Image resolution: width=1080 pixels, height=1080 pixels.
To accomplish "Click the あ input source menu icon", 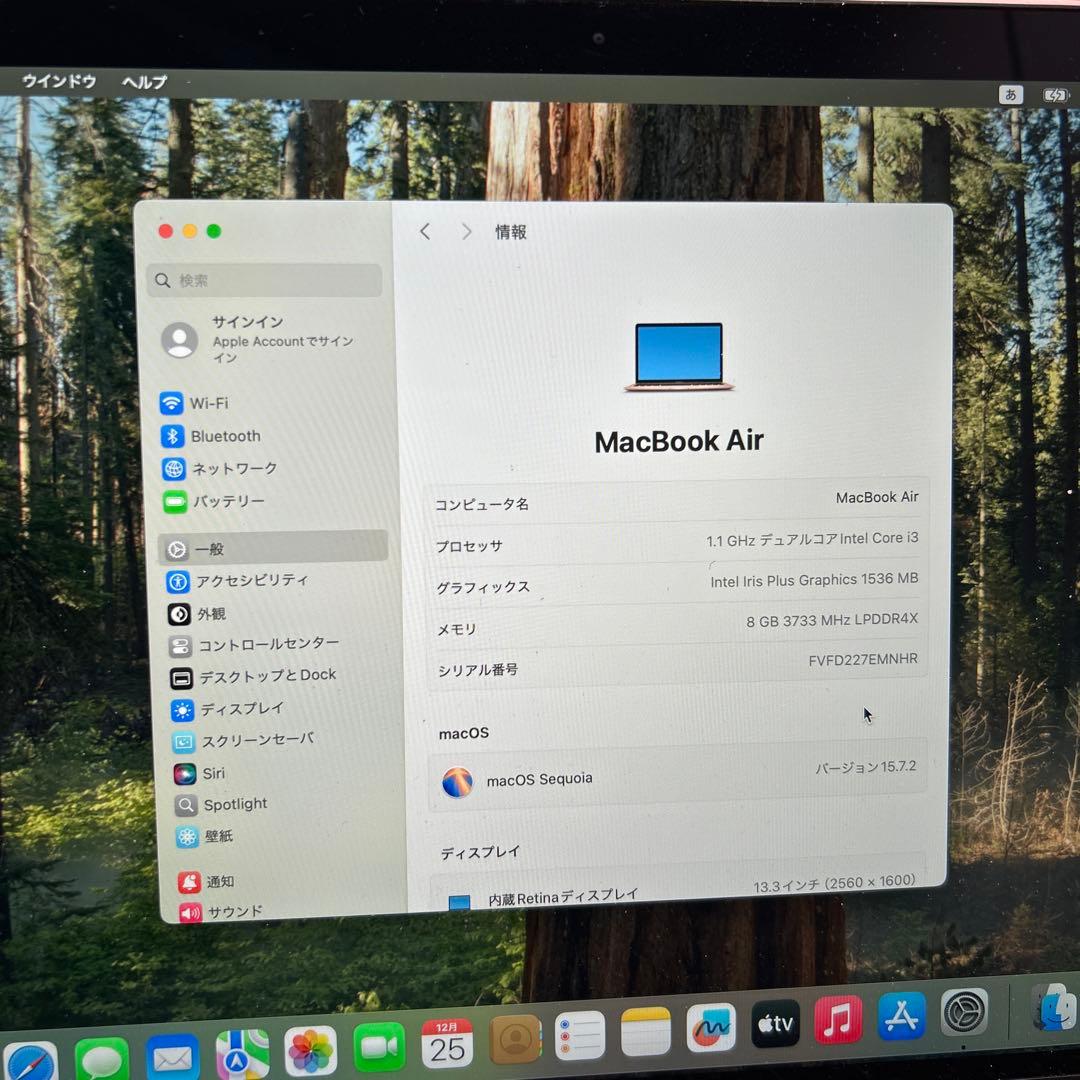I will coord(1010,94).
